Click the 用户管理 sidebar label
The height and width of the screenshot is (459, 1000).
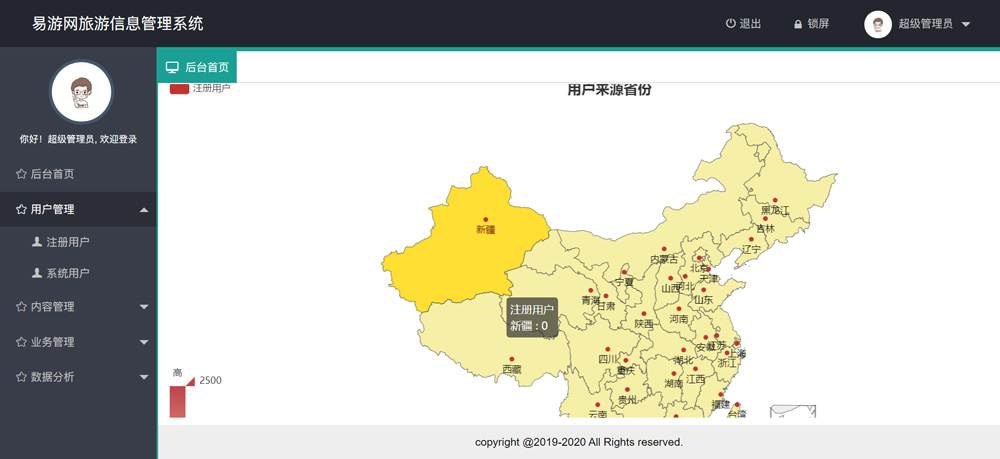52,209
